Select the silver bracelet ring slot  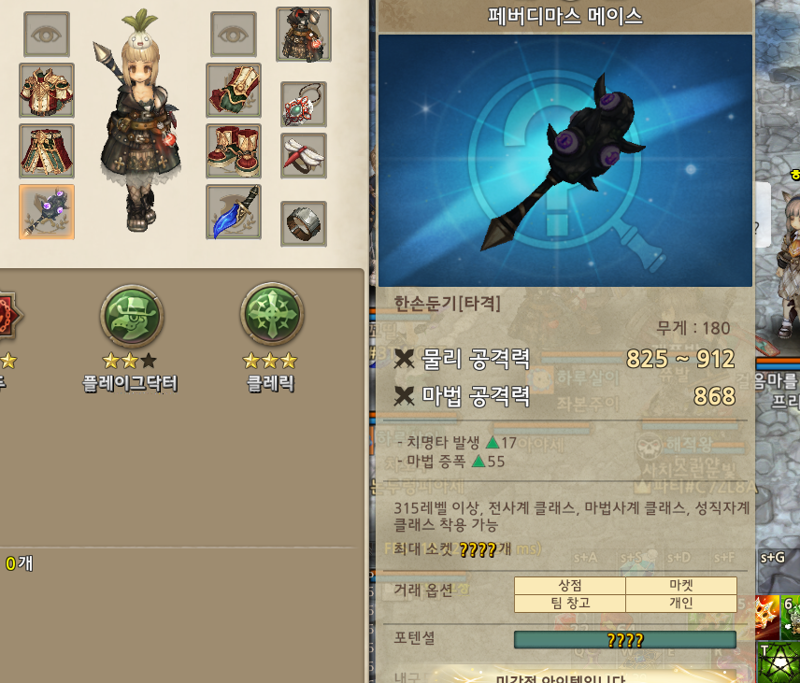304,224
